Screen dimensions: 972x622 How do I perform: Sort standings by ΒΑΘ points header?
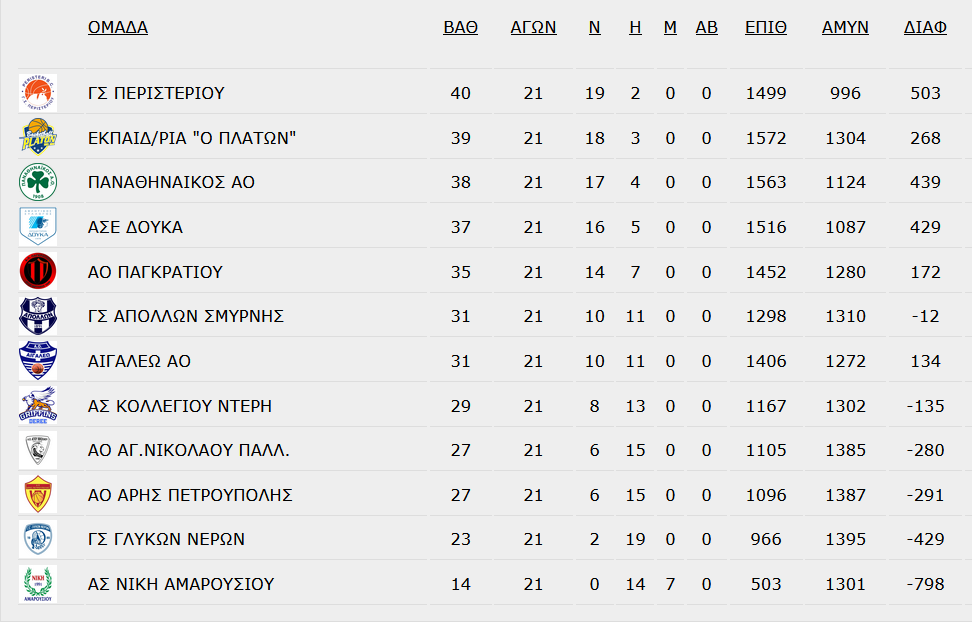click(x=461, y=27)
